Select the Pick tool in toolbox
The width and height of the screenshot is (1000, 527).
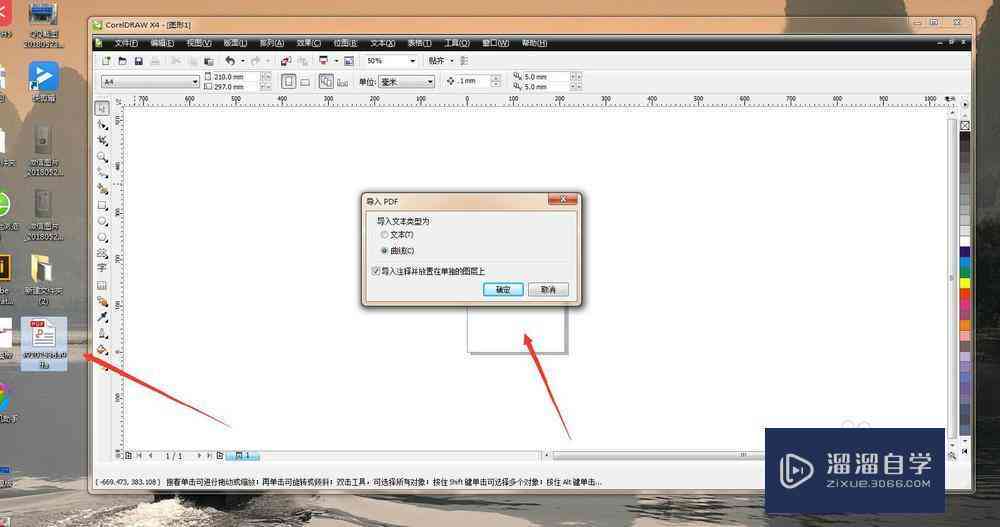point(102,108)
